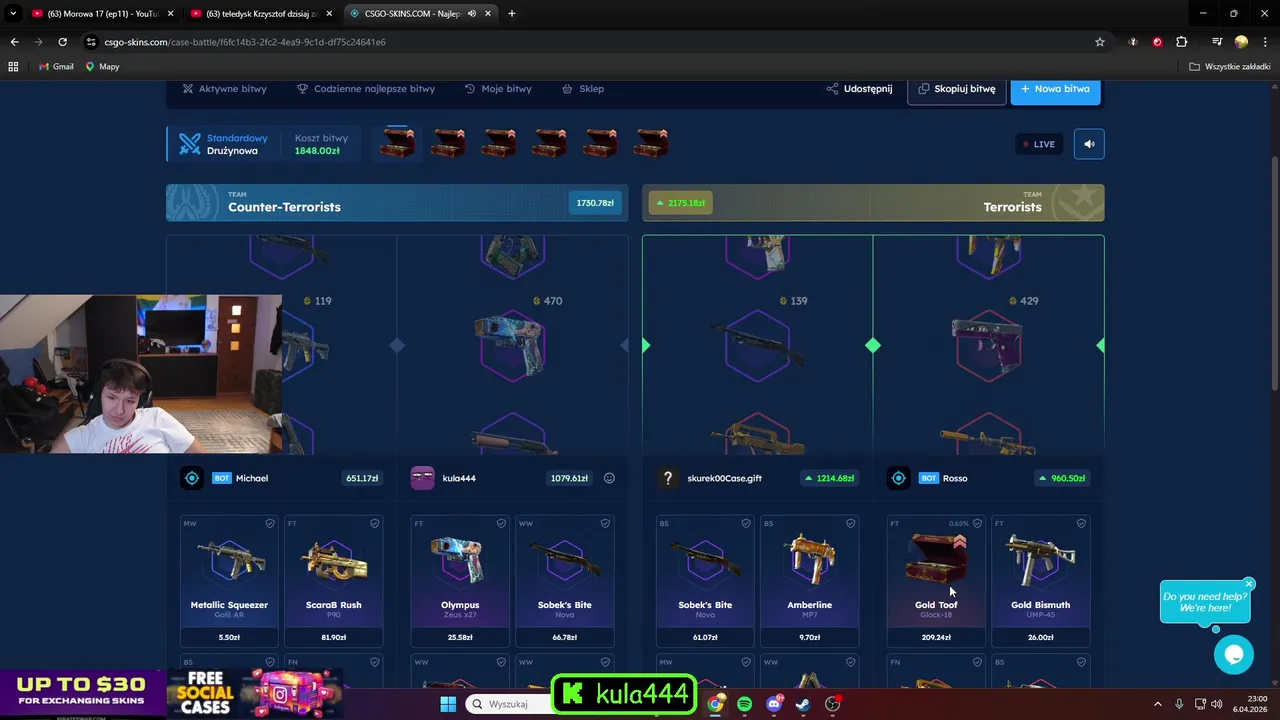
Task: Click the address bar URL
Action: point(245,42)
